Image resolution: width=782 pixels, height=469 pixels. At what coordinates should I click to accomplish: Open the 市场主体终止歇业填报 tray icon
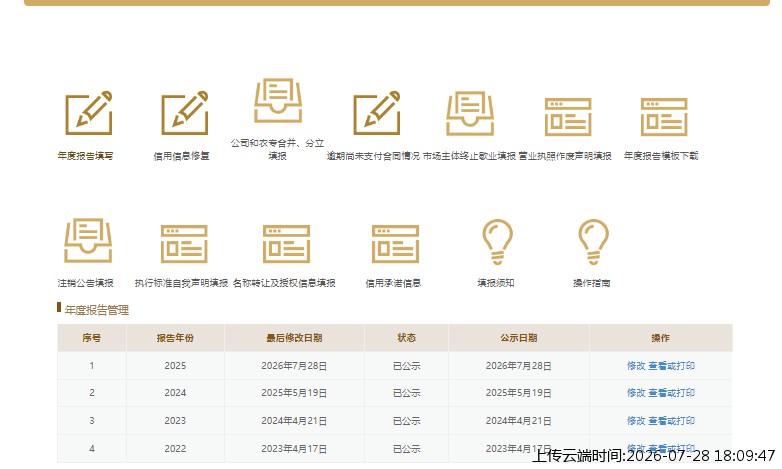(470, 113)
